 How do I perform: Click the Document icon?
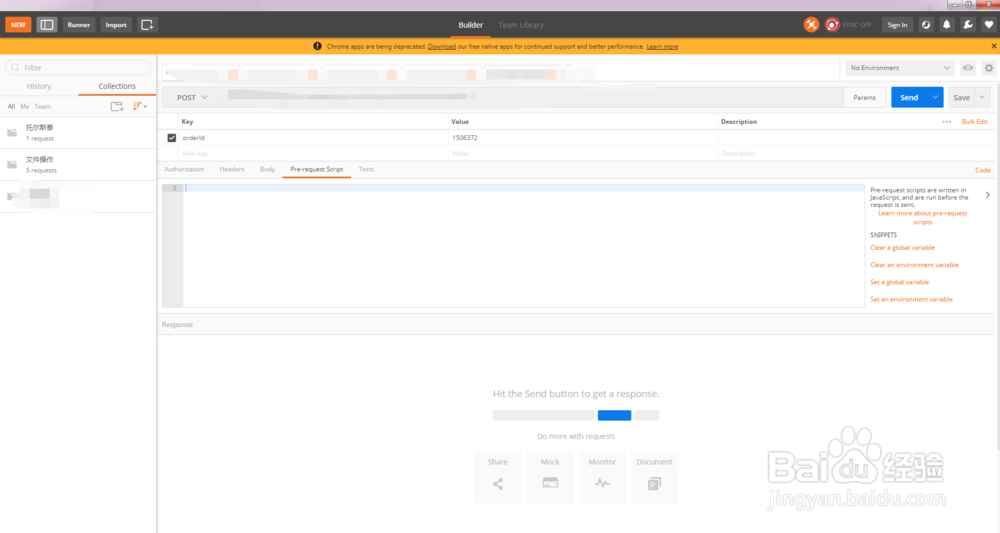tap(654, 484)
